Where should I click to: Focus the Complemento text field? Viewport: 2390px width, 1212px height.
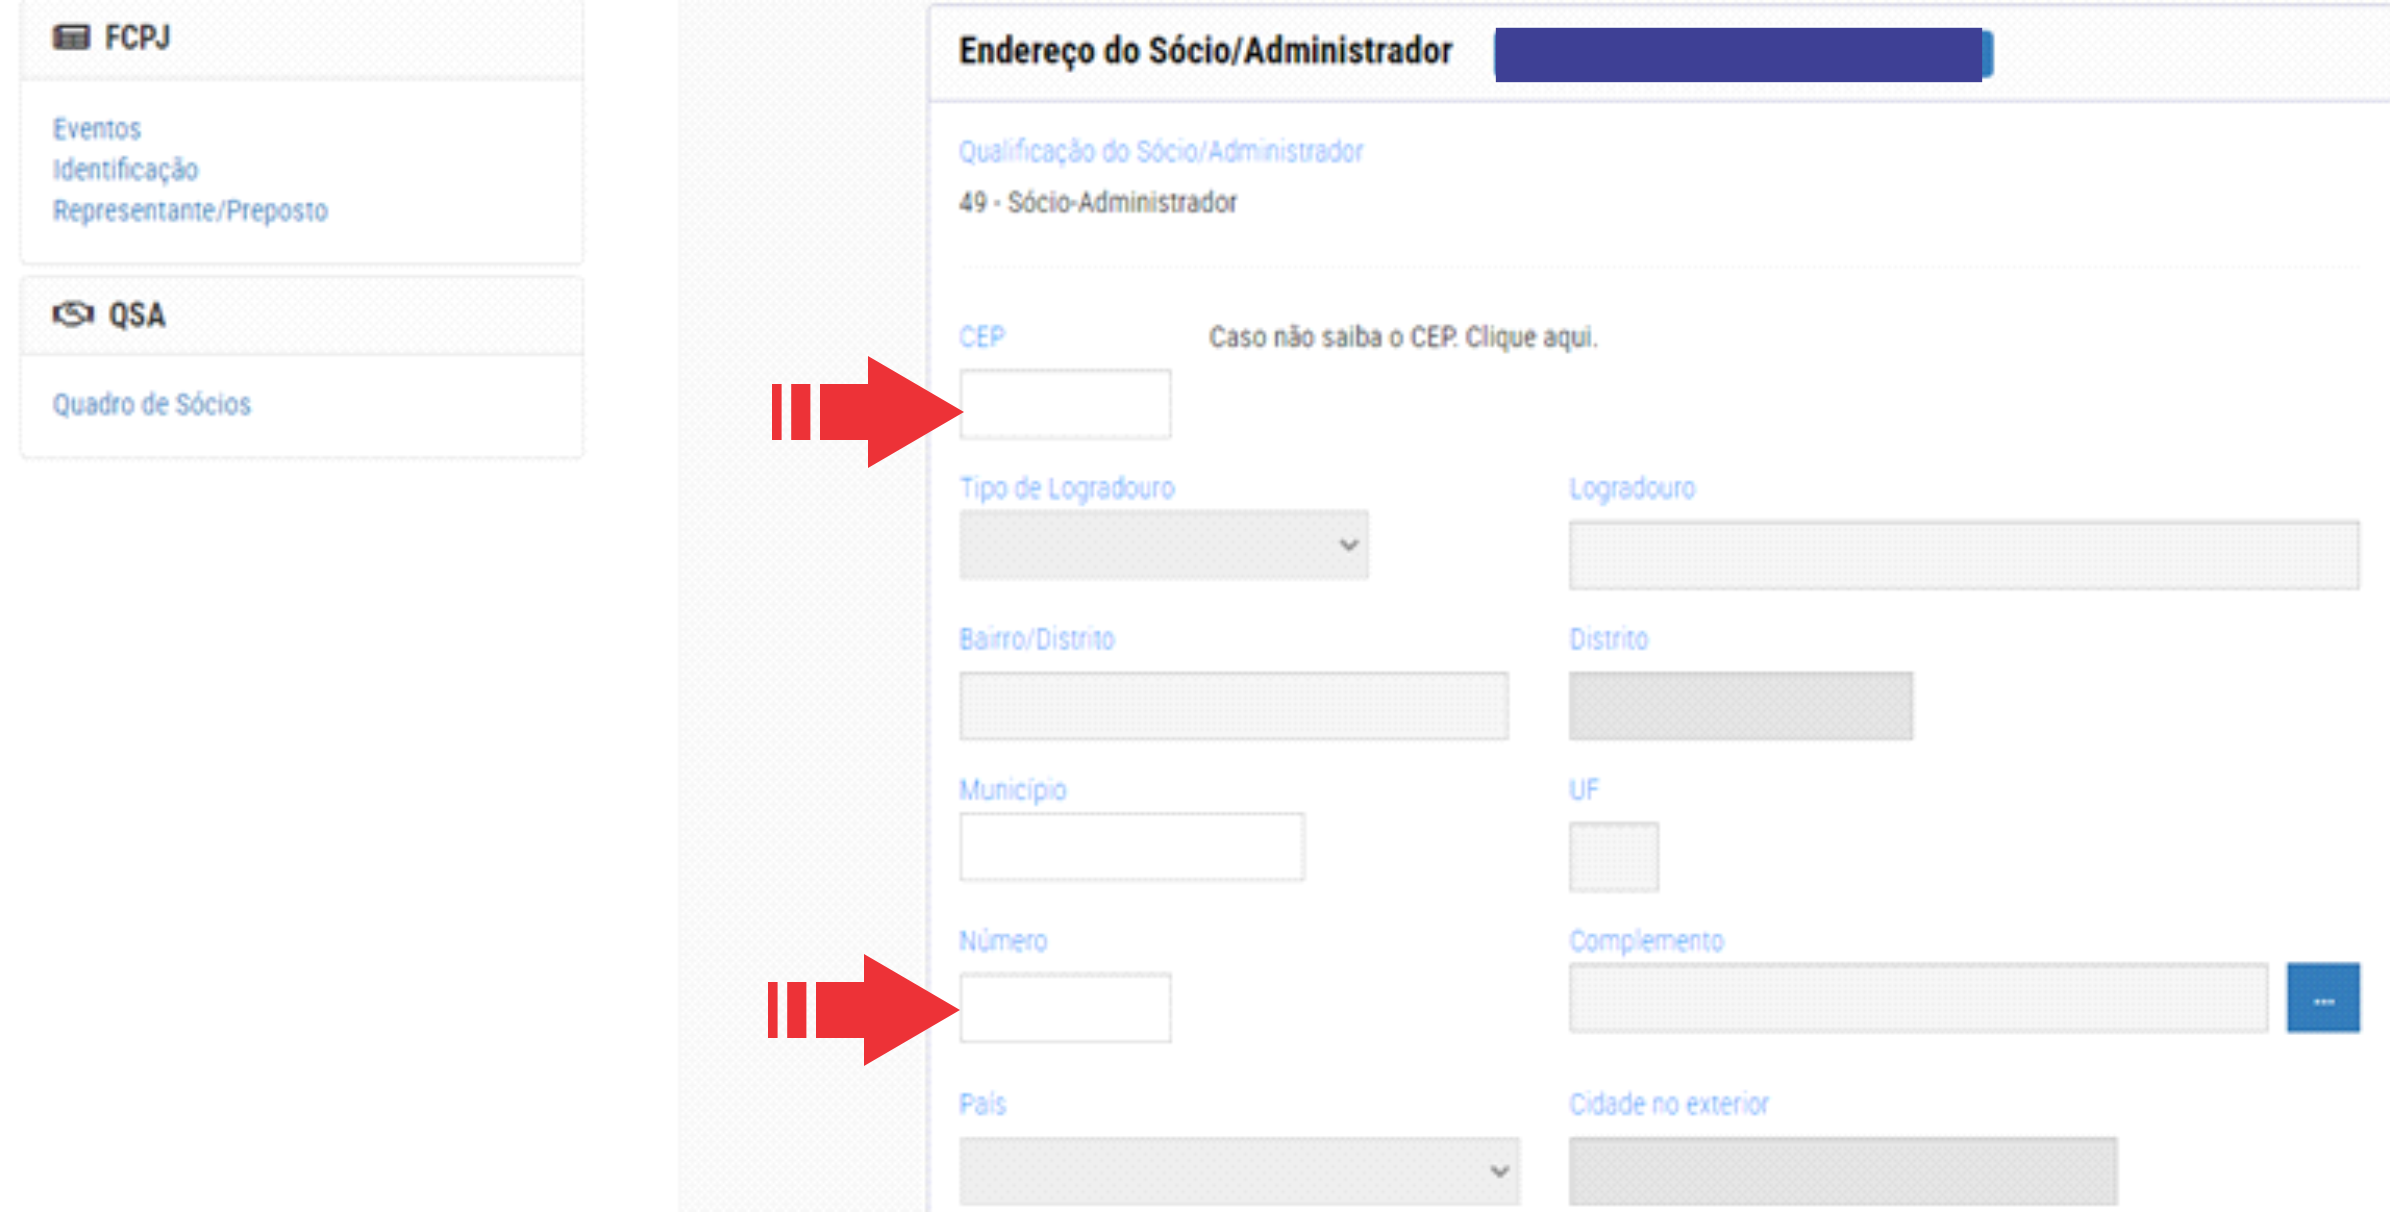coord(1917,998)
